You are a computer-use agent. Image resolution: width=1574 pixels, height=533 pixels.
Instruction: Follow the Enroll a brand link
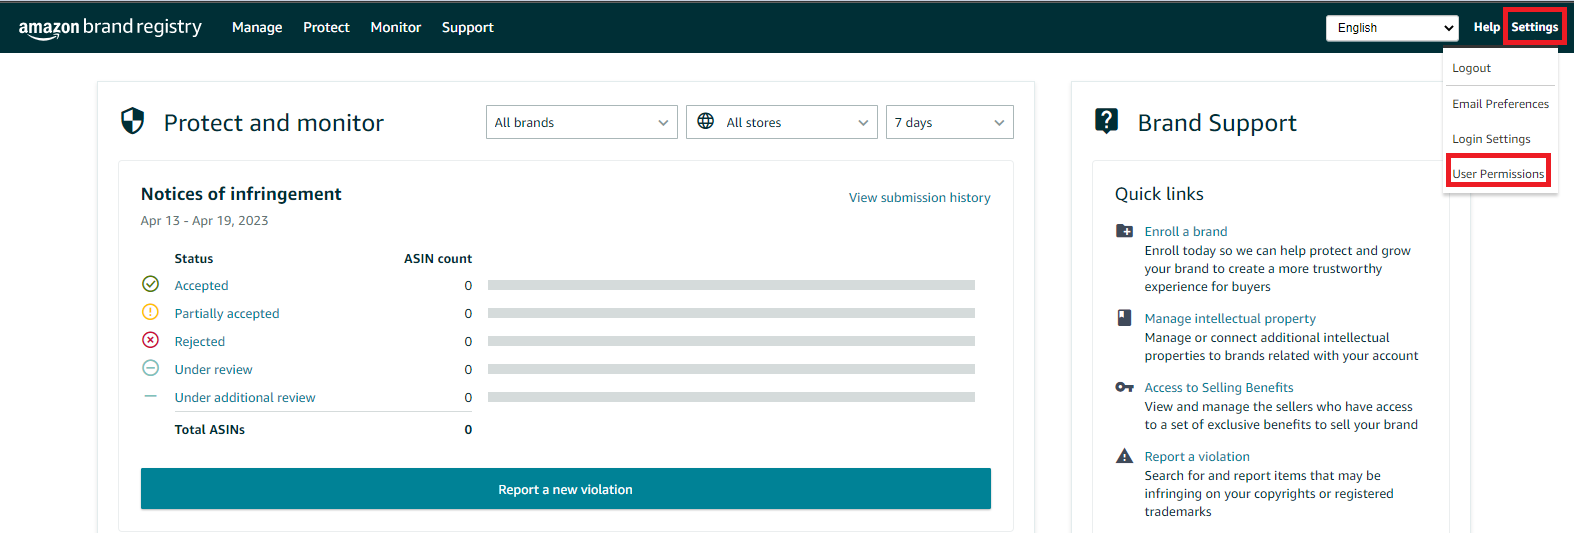(x=1186, y=232)
